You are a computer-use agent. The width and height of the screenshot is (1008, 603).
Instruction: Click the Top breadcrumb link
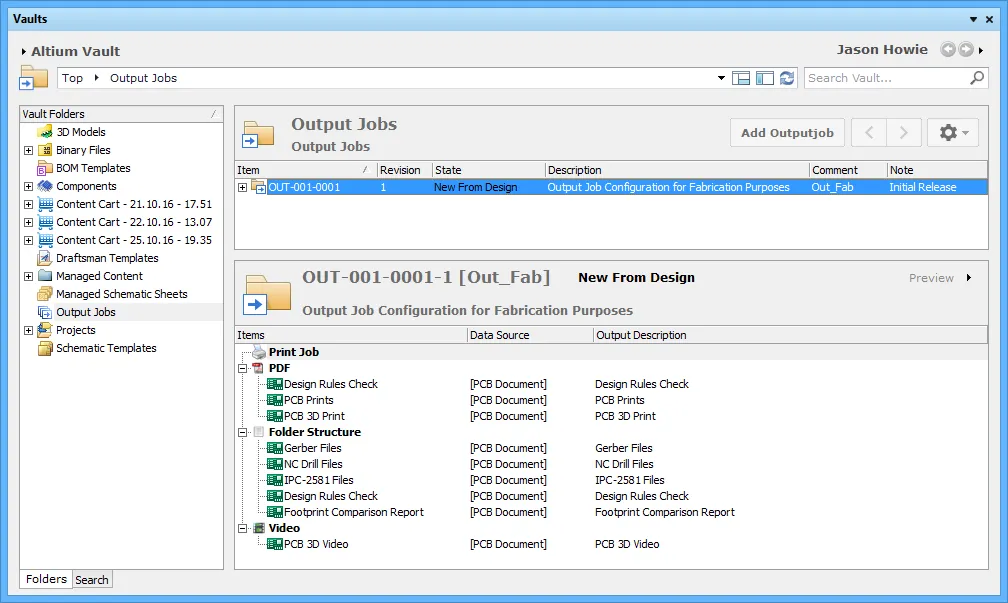click(73, 78)
